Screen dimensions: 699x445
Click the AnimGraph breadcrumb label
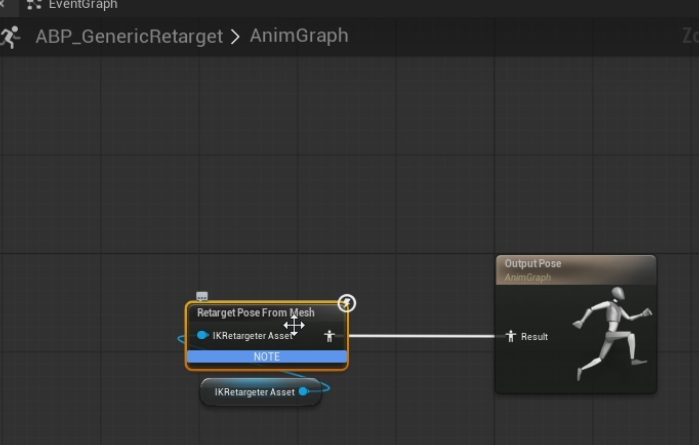[298, 37]
